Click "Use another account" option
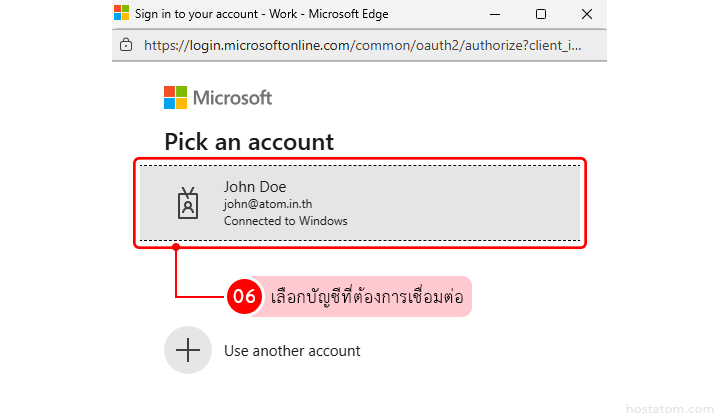 tap(292, 351)
